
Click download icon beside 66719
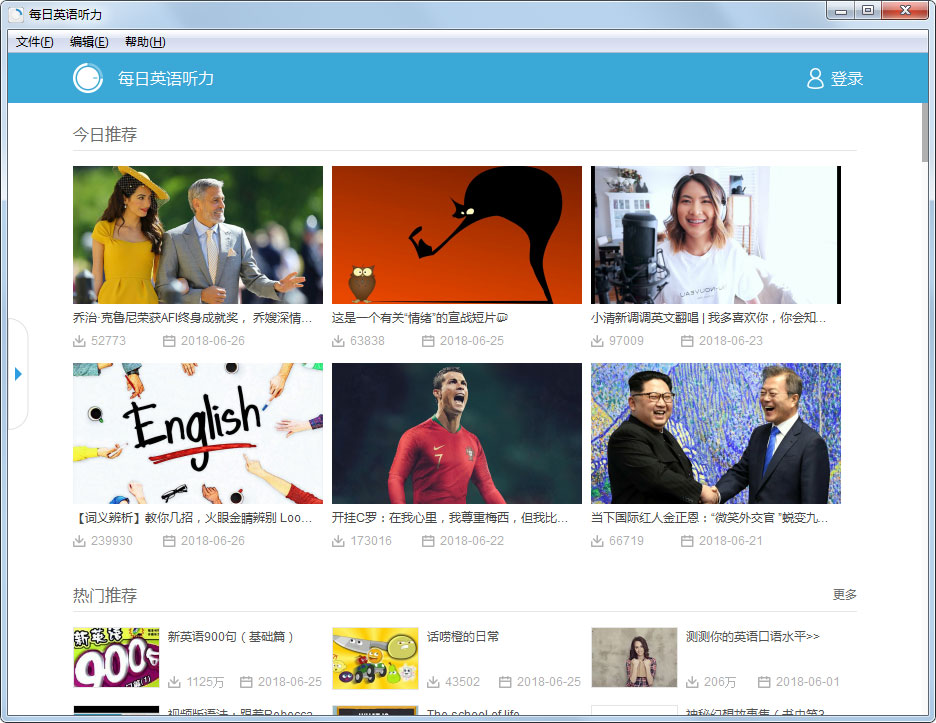[x=597, y=541]
